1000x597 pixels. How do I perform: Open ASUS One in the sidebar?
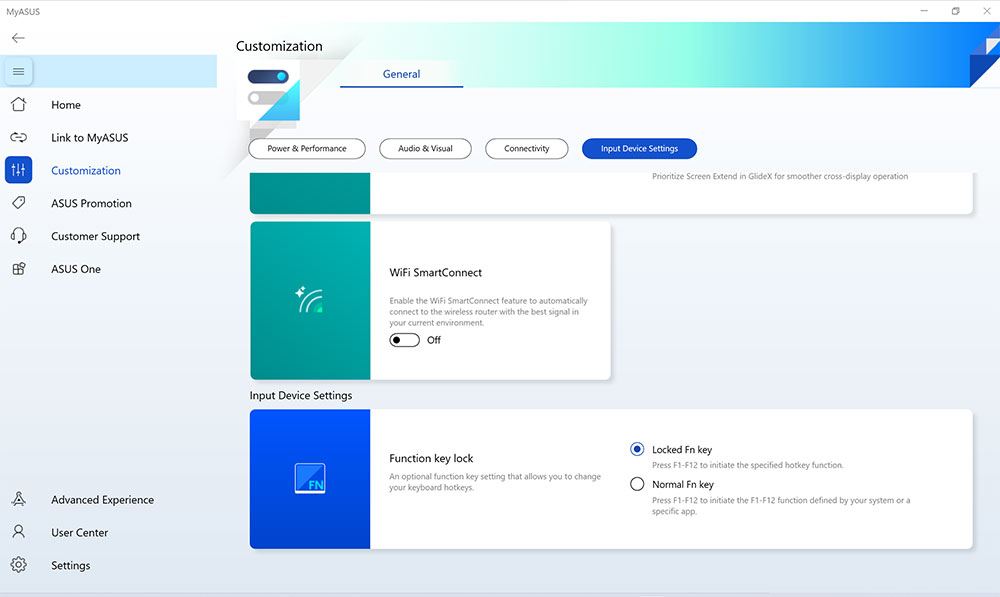[76, 269]
